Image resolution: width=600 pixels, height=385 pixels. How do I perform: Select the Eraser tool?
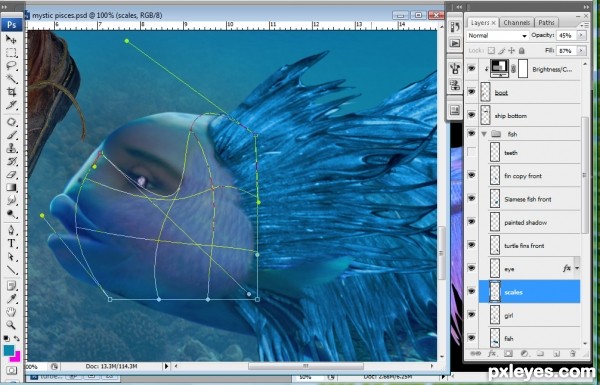[x=11, y=175]
